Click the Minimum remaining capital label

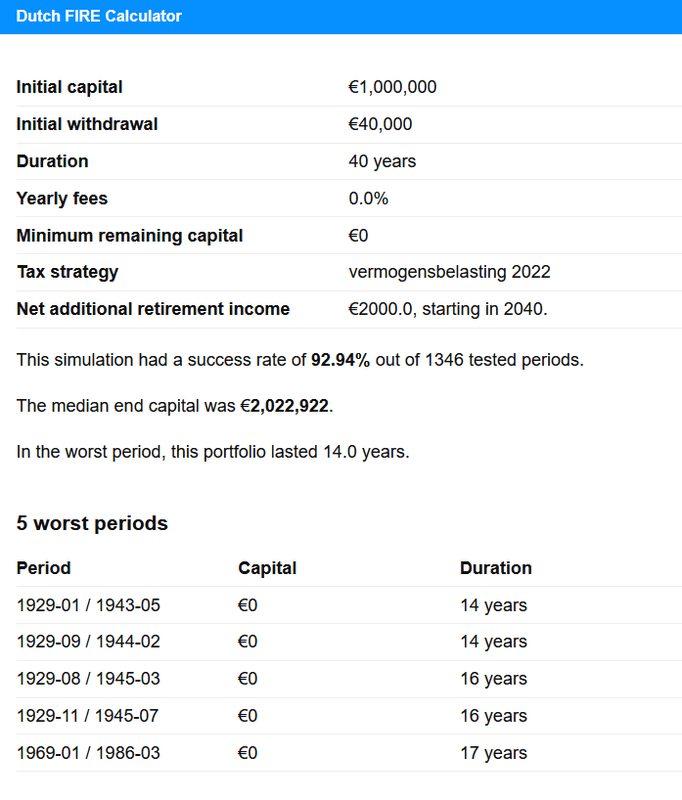(129, 235)
